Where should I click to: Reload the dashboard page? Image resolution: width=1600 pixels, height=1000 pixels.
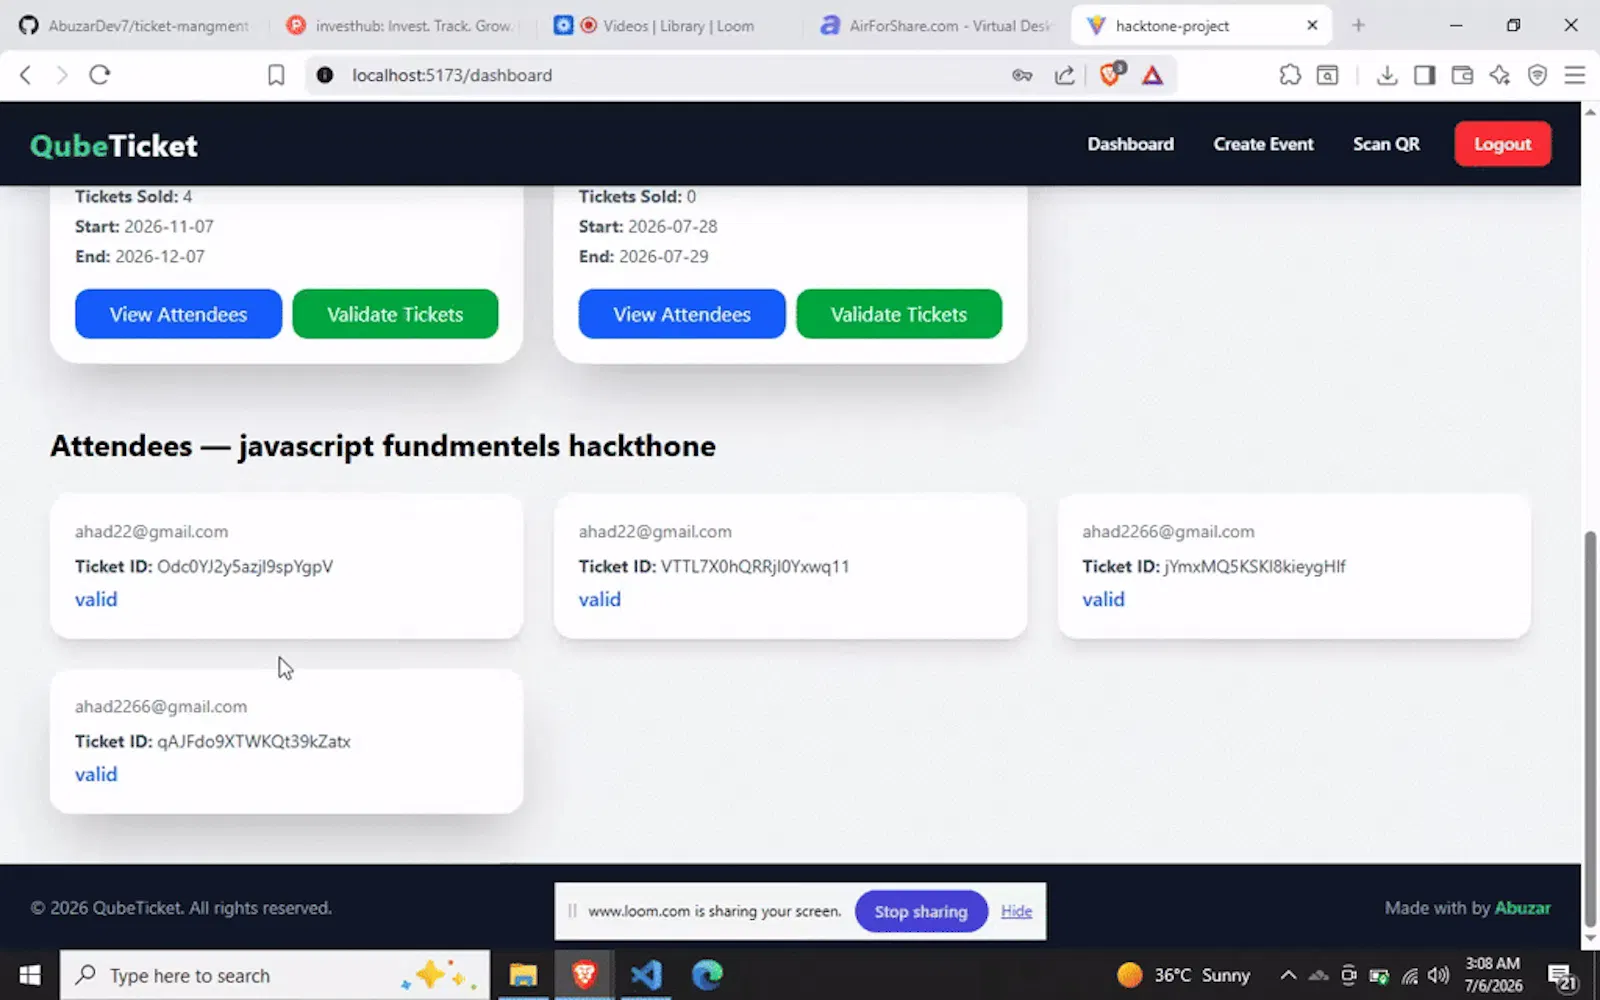tap(99, 75)
